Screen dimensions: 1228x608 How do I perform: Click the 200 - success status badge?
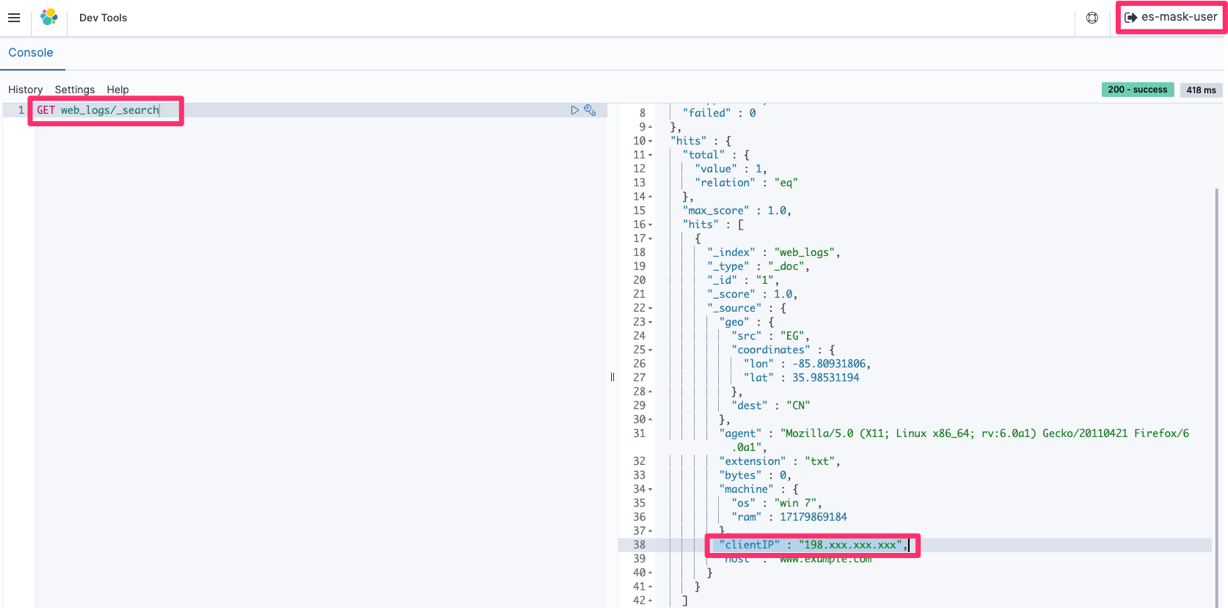point(1138,89)
